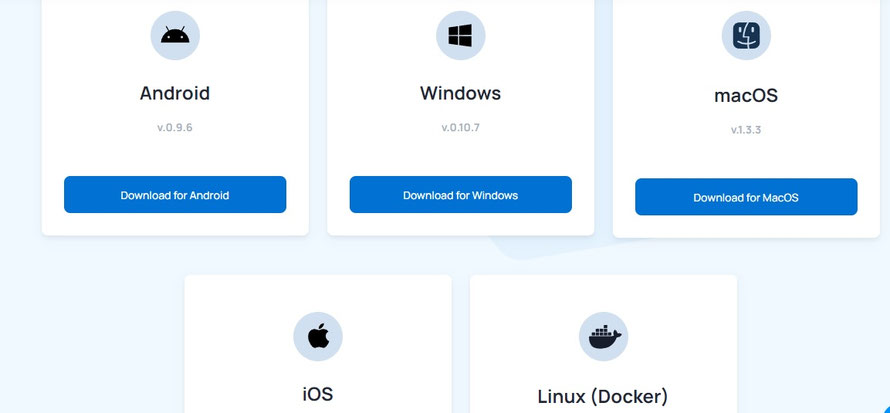
Task: Click the Windows version v.0.10.7 text
Action: click(x=460, y=127)
